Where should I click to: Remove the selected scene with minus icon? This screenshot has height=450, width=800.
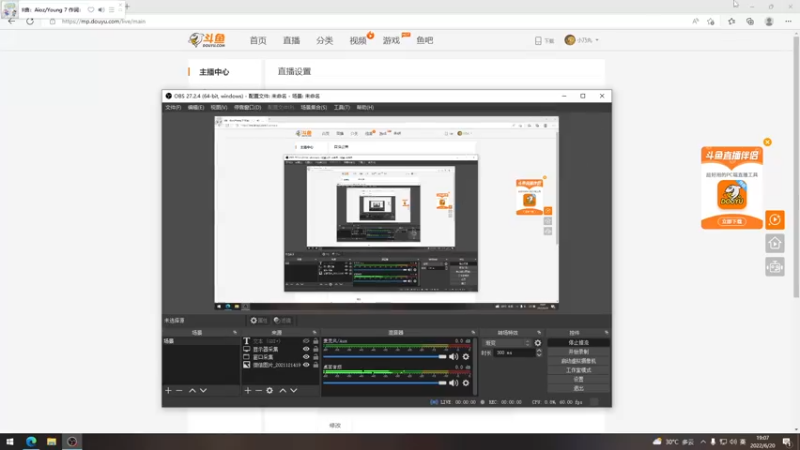(x=179, y=390)
